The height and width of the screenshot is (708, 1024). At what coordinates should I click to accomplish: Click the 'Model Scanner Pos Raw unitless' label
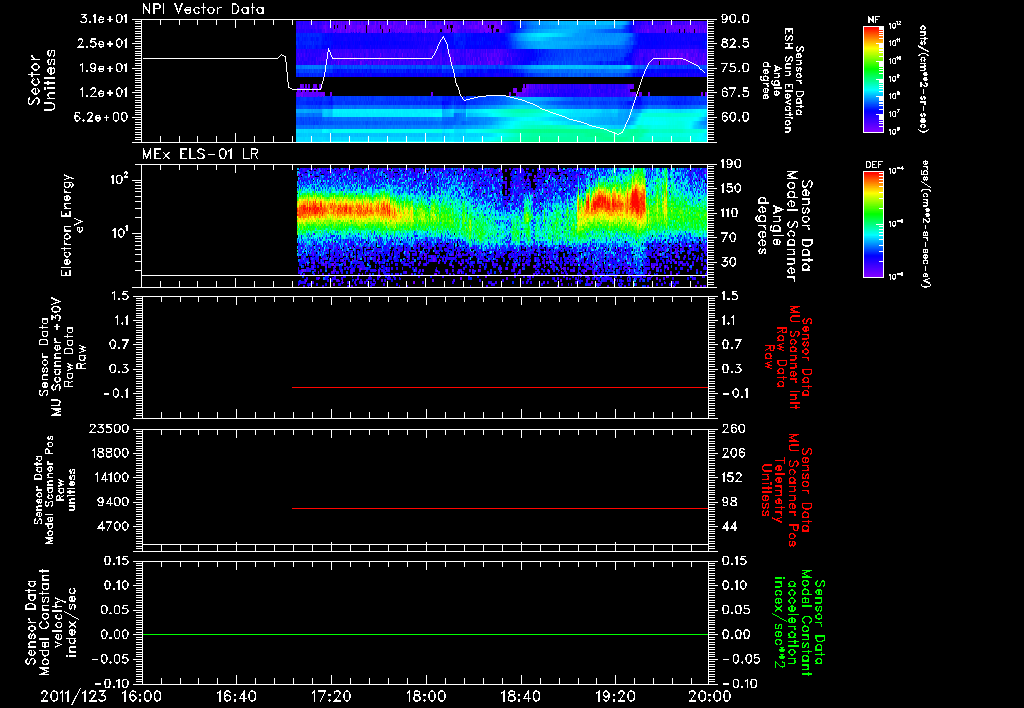[x=61, y=490]
